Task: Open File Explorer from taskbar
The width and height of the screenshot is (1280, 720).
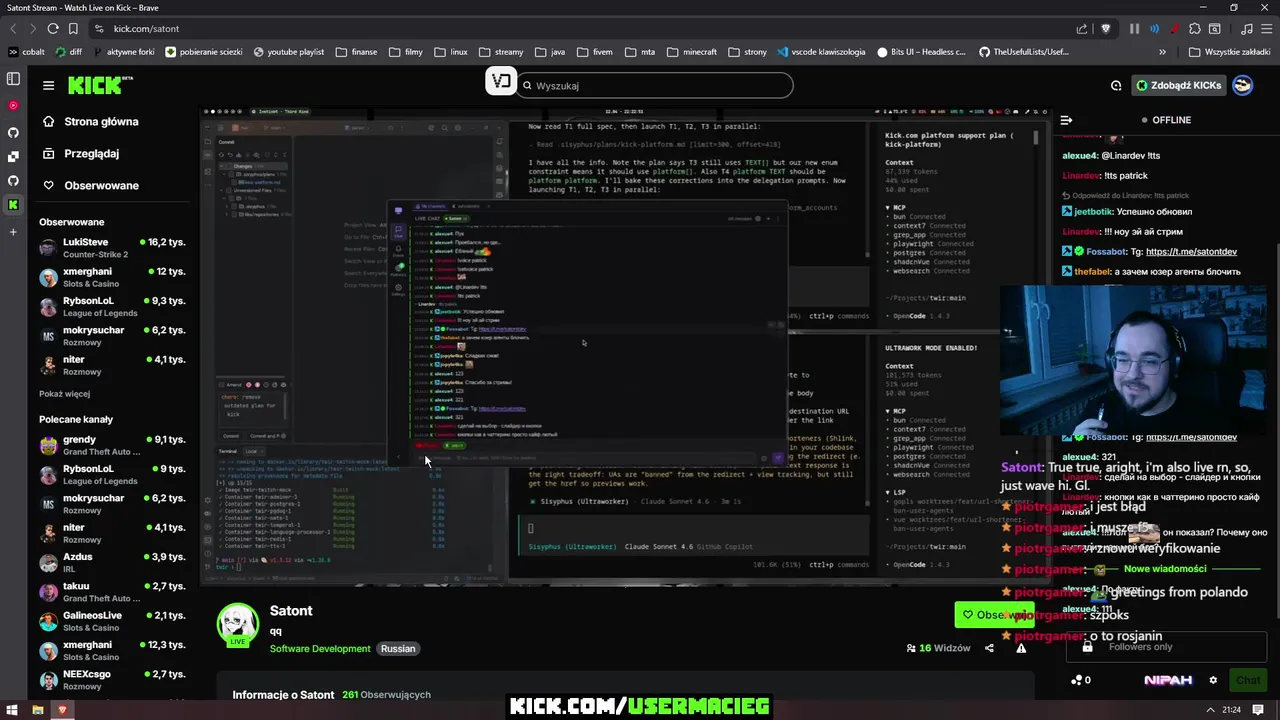Action: click(38, 710)
